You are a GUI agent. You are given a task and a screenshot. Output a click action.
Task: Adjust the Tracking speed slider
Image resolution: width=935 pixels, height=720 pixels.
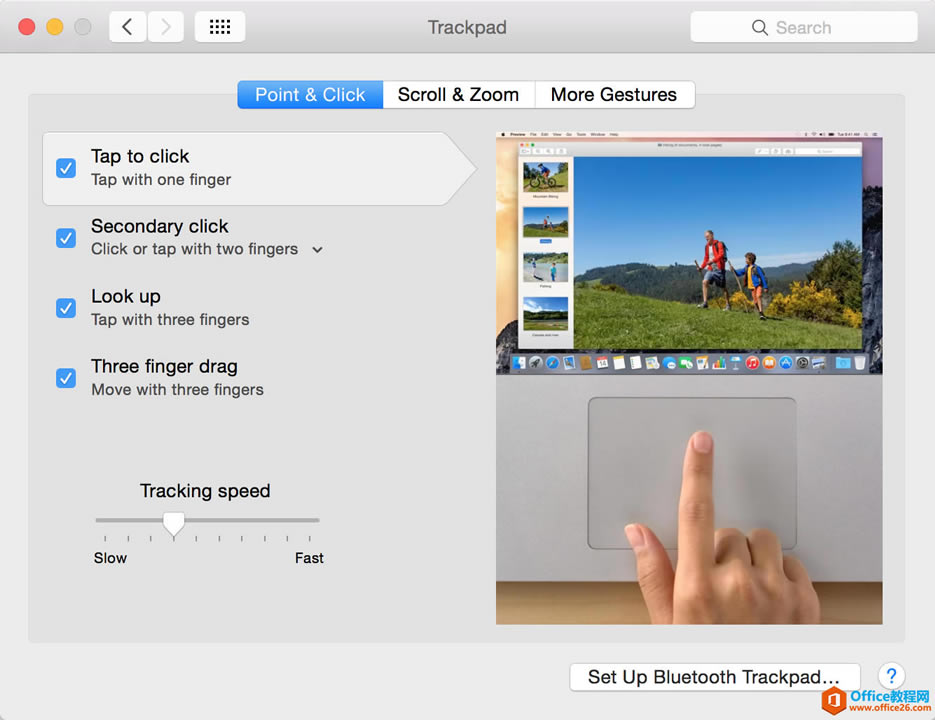pos(174,522)
